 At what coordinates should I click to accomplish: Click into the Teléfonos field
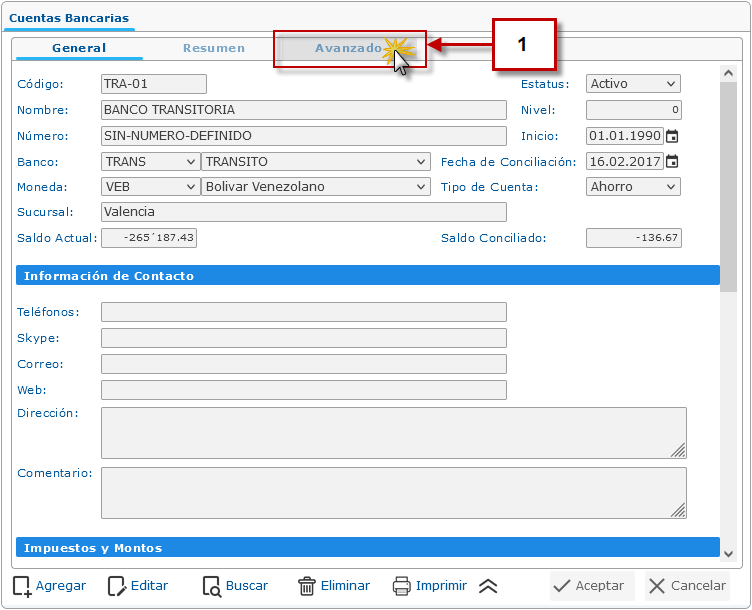[304, 312]
